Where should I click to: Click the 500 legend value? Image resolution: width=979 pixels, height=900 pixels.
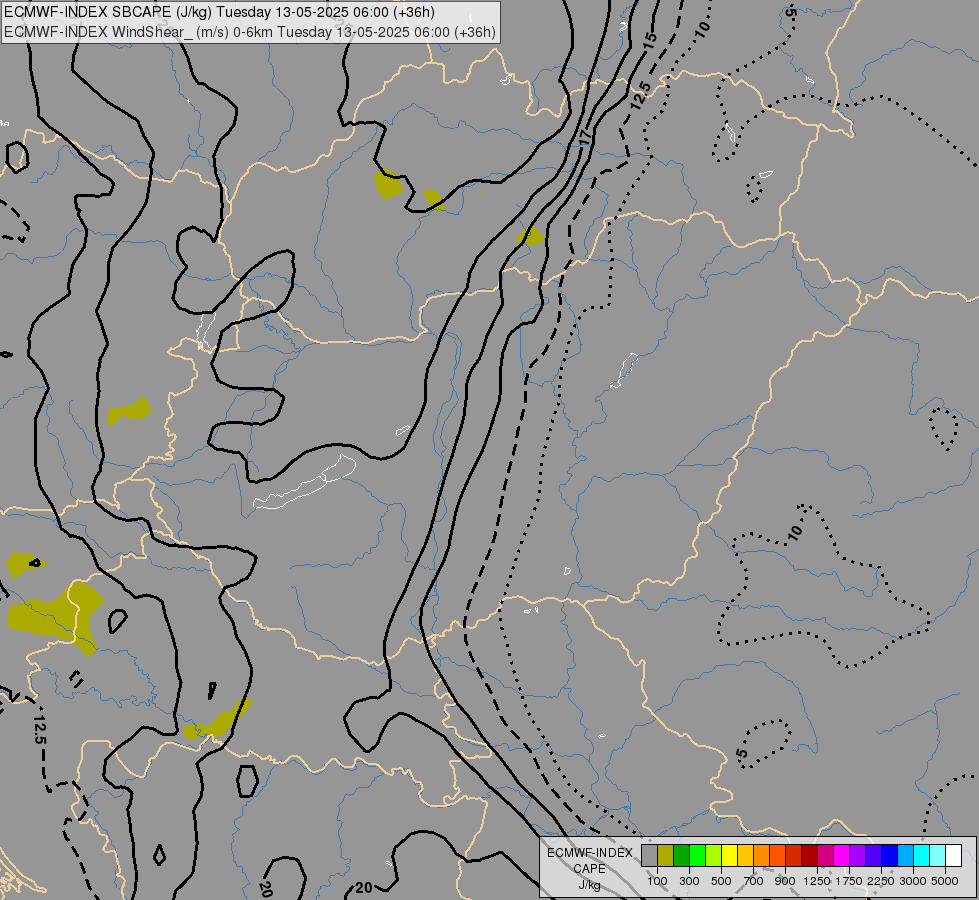721,881
